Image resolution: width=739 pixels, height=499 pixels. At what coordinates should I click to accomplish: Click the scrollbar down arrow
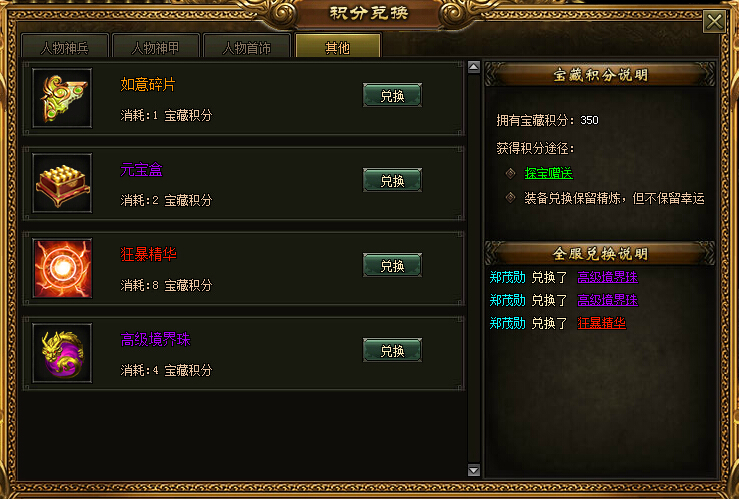[474, 470]
